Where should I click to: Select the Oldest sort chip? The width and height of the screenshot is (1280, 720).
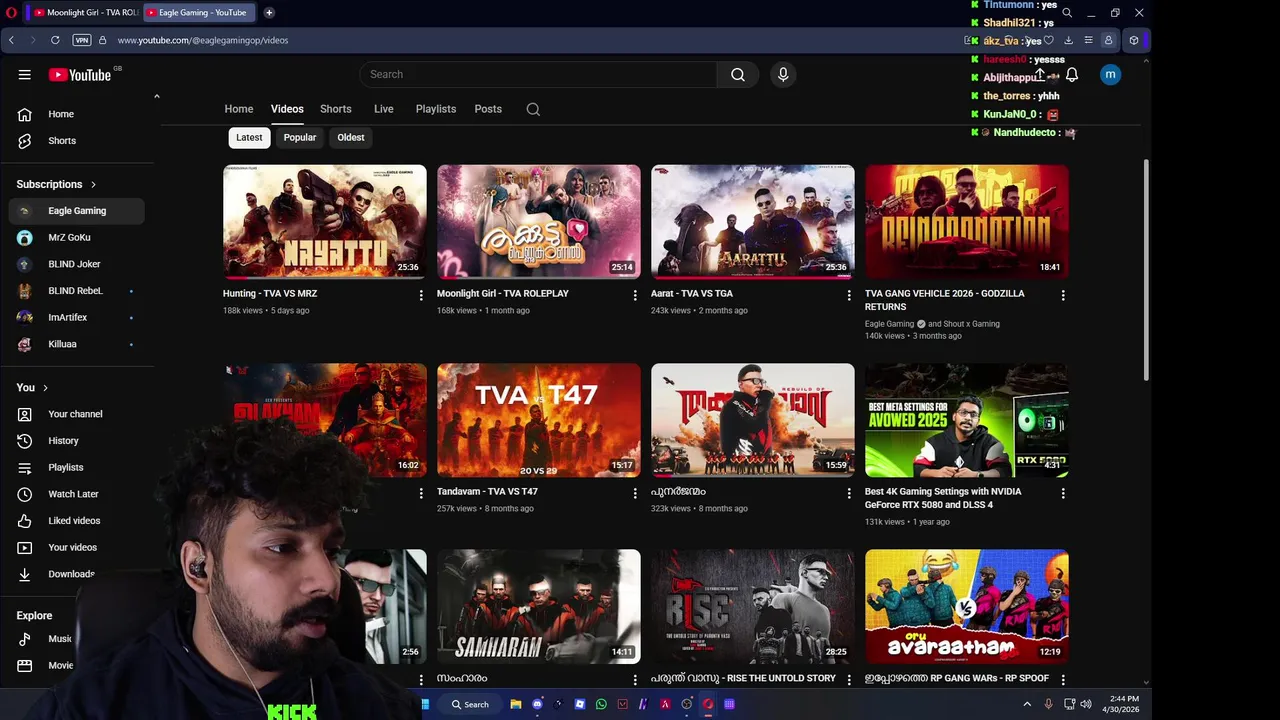[351, 138]
